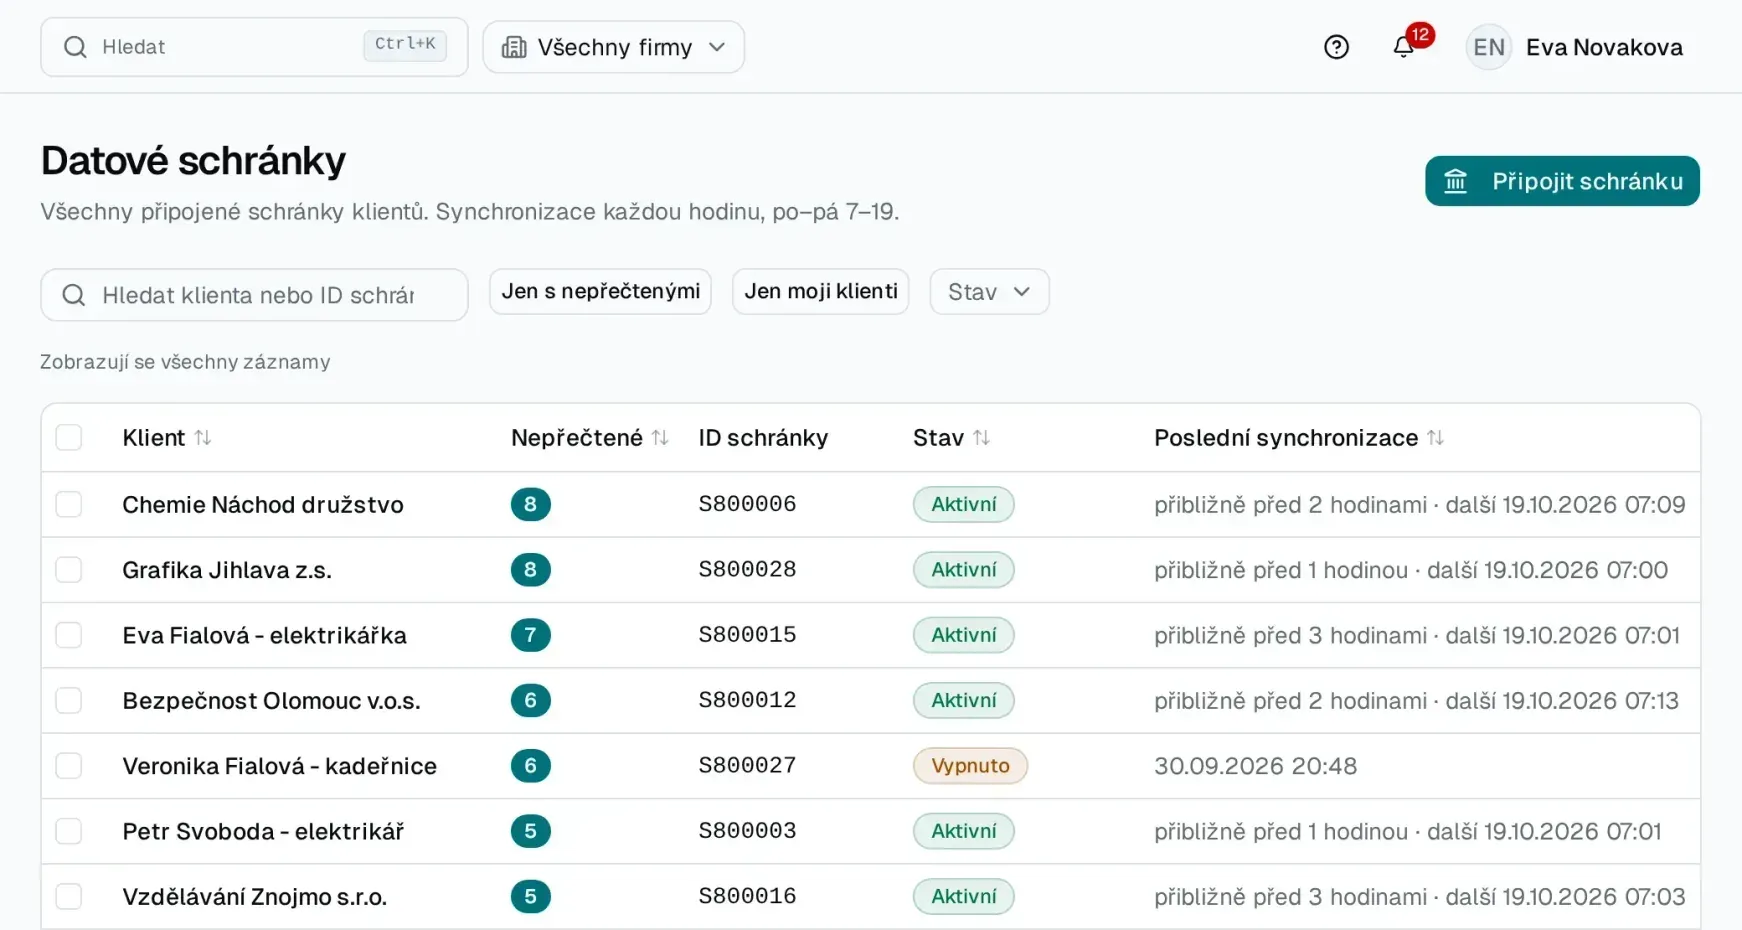1742x930 pixels.
Task: Open the Všechny firmy company dropdown
Action: (613, 47)
